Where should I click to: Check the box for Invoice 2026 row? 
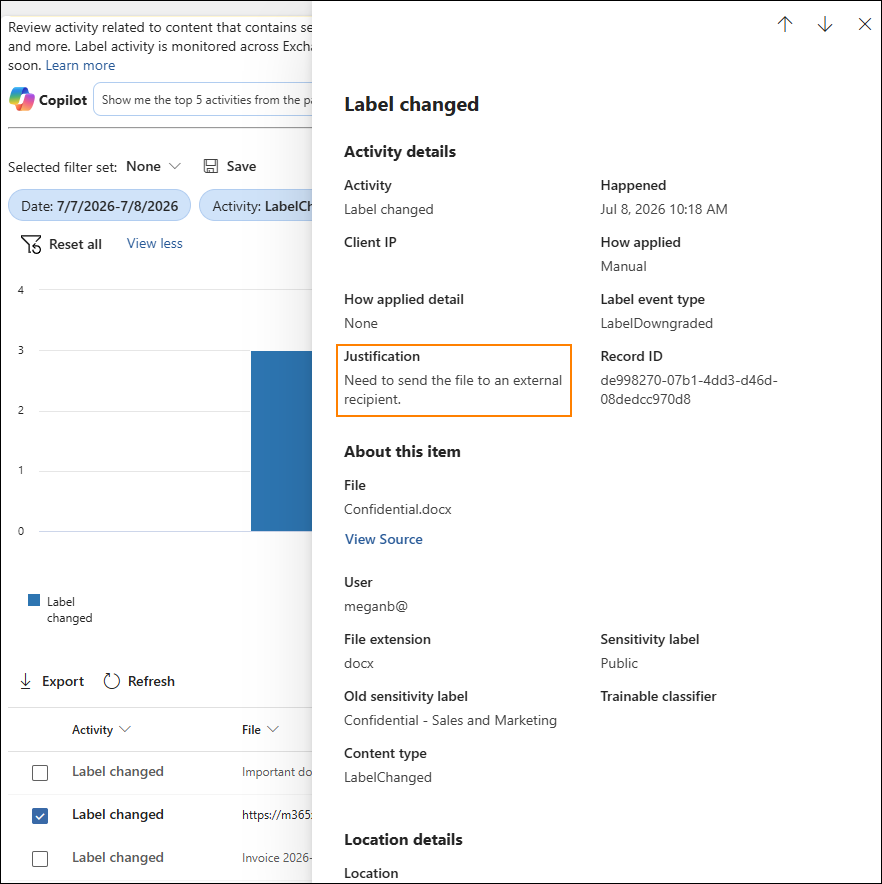(40, 859)
